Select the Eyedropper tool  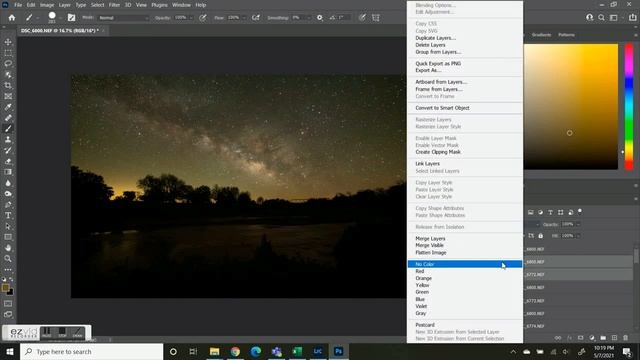tap(8, 107)
